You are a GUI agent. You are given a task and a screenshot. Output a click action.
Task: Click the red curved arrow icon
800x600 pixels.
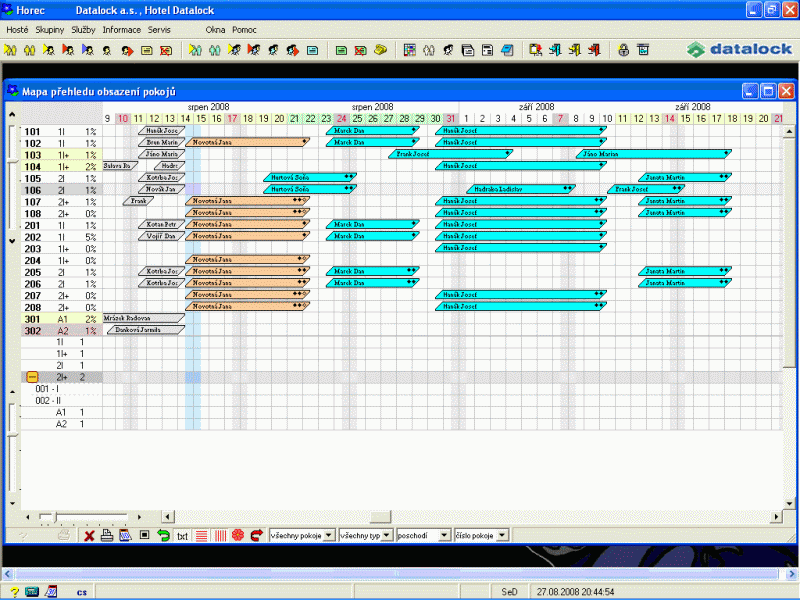coord(256,536)
